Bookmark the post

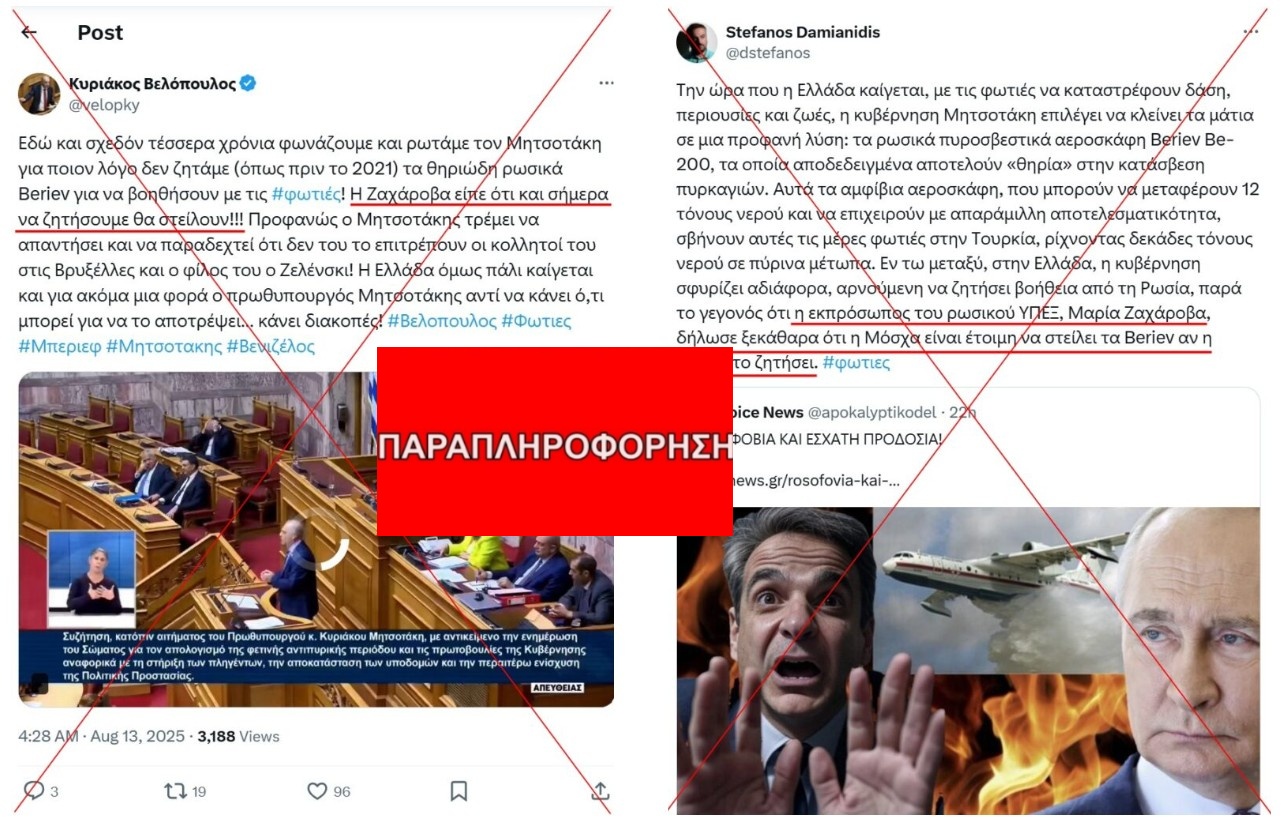[x=458, y=791]
